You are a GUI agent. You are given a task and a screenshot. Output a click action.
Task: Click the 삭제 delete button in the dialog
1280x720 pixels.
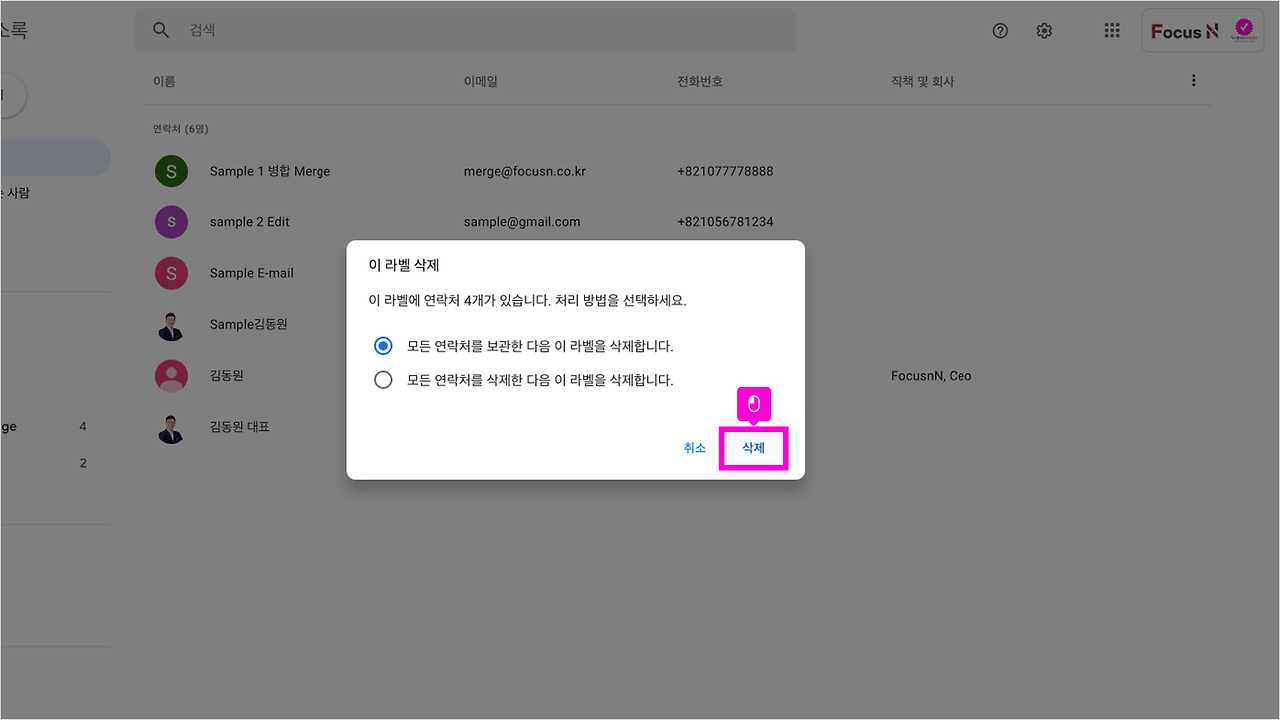pos(753,448)
